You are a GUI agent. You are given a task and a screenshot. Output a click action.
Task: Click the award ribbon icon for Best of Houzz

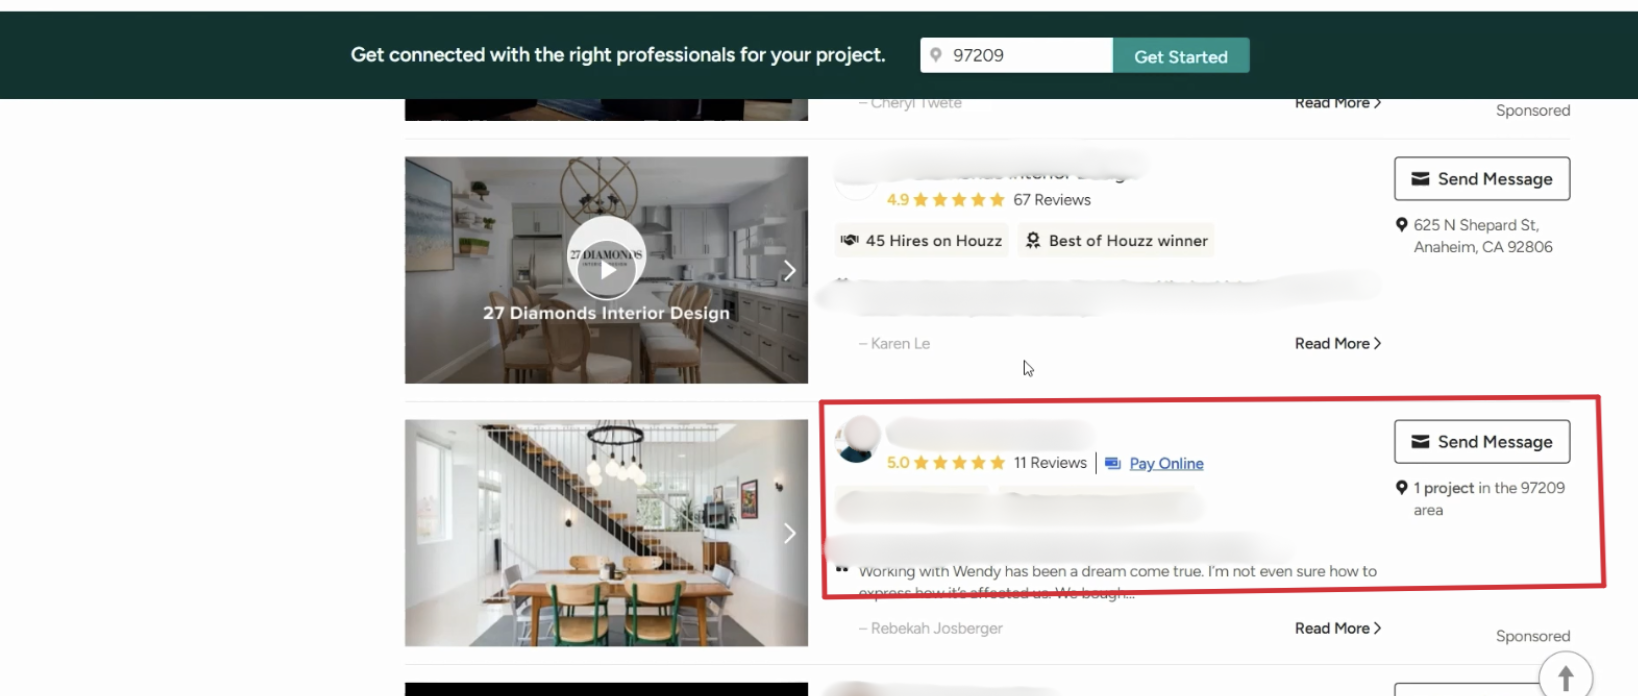click(x=1033, y=241)
